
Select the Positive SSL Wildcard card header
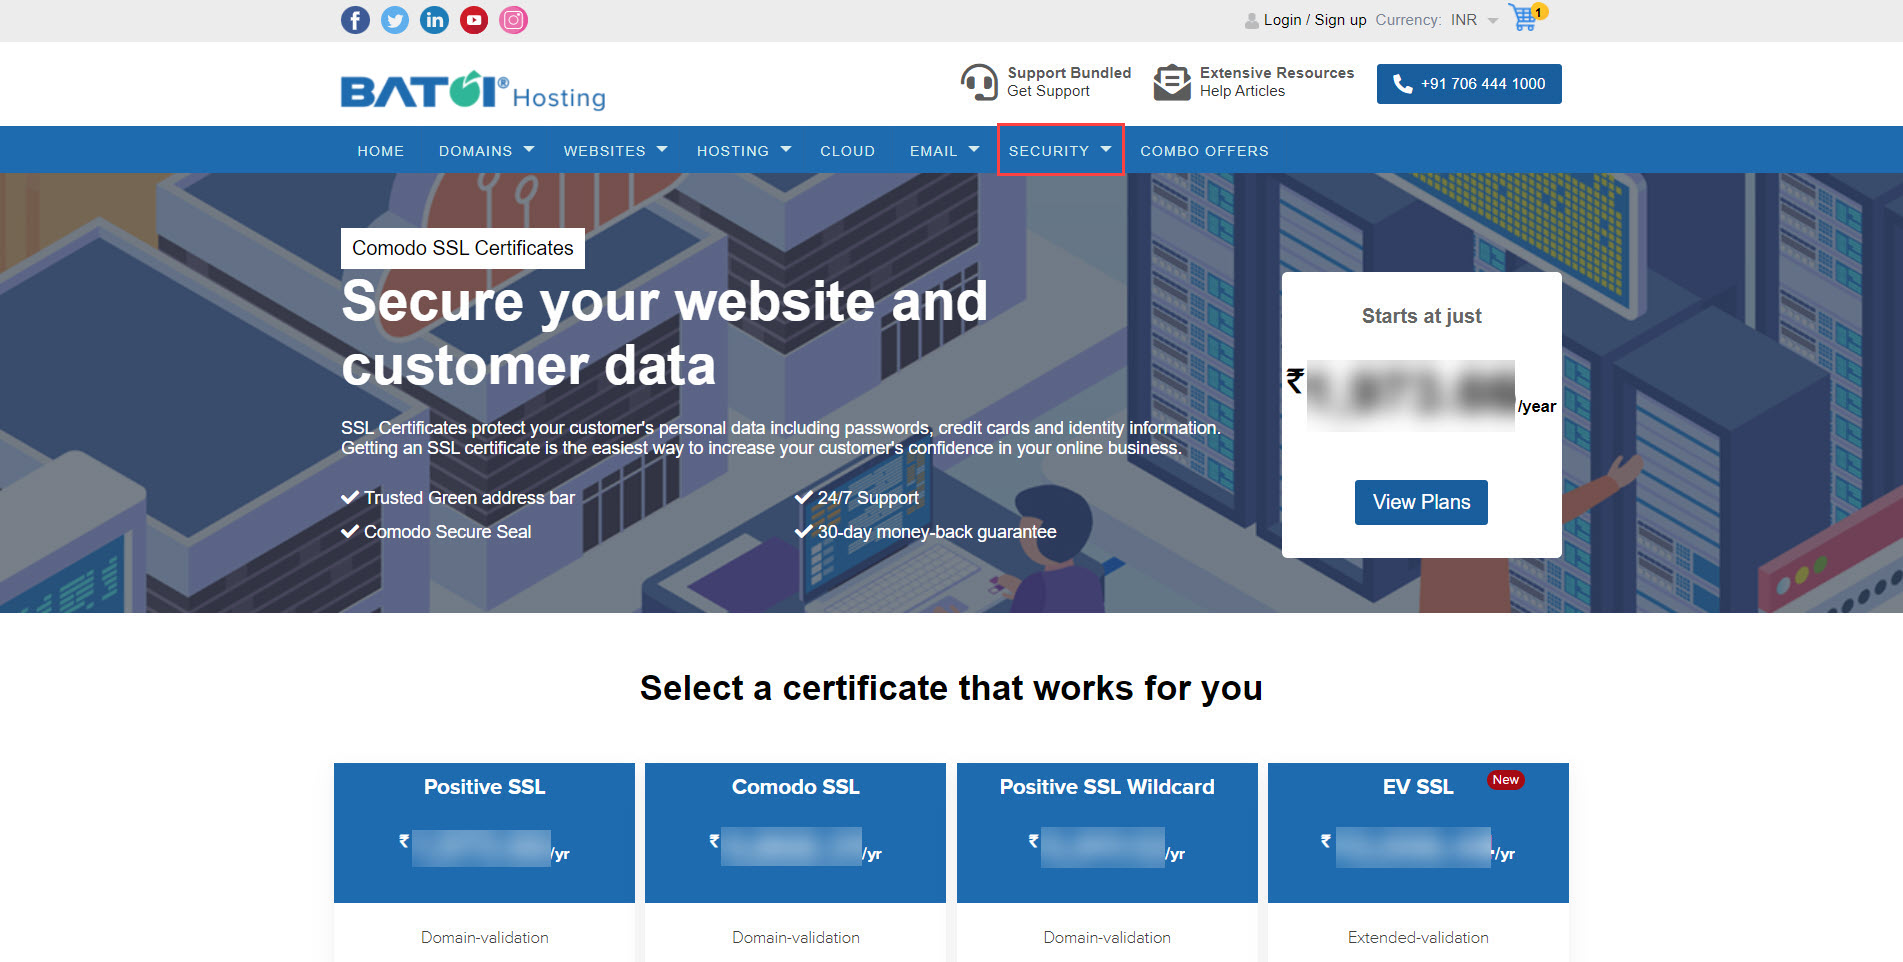coord(1107,833)
